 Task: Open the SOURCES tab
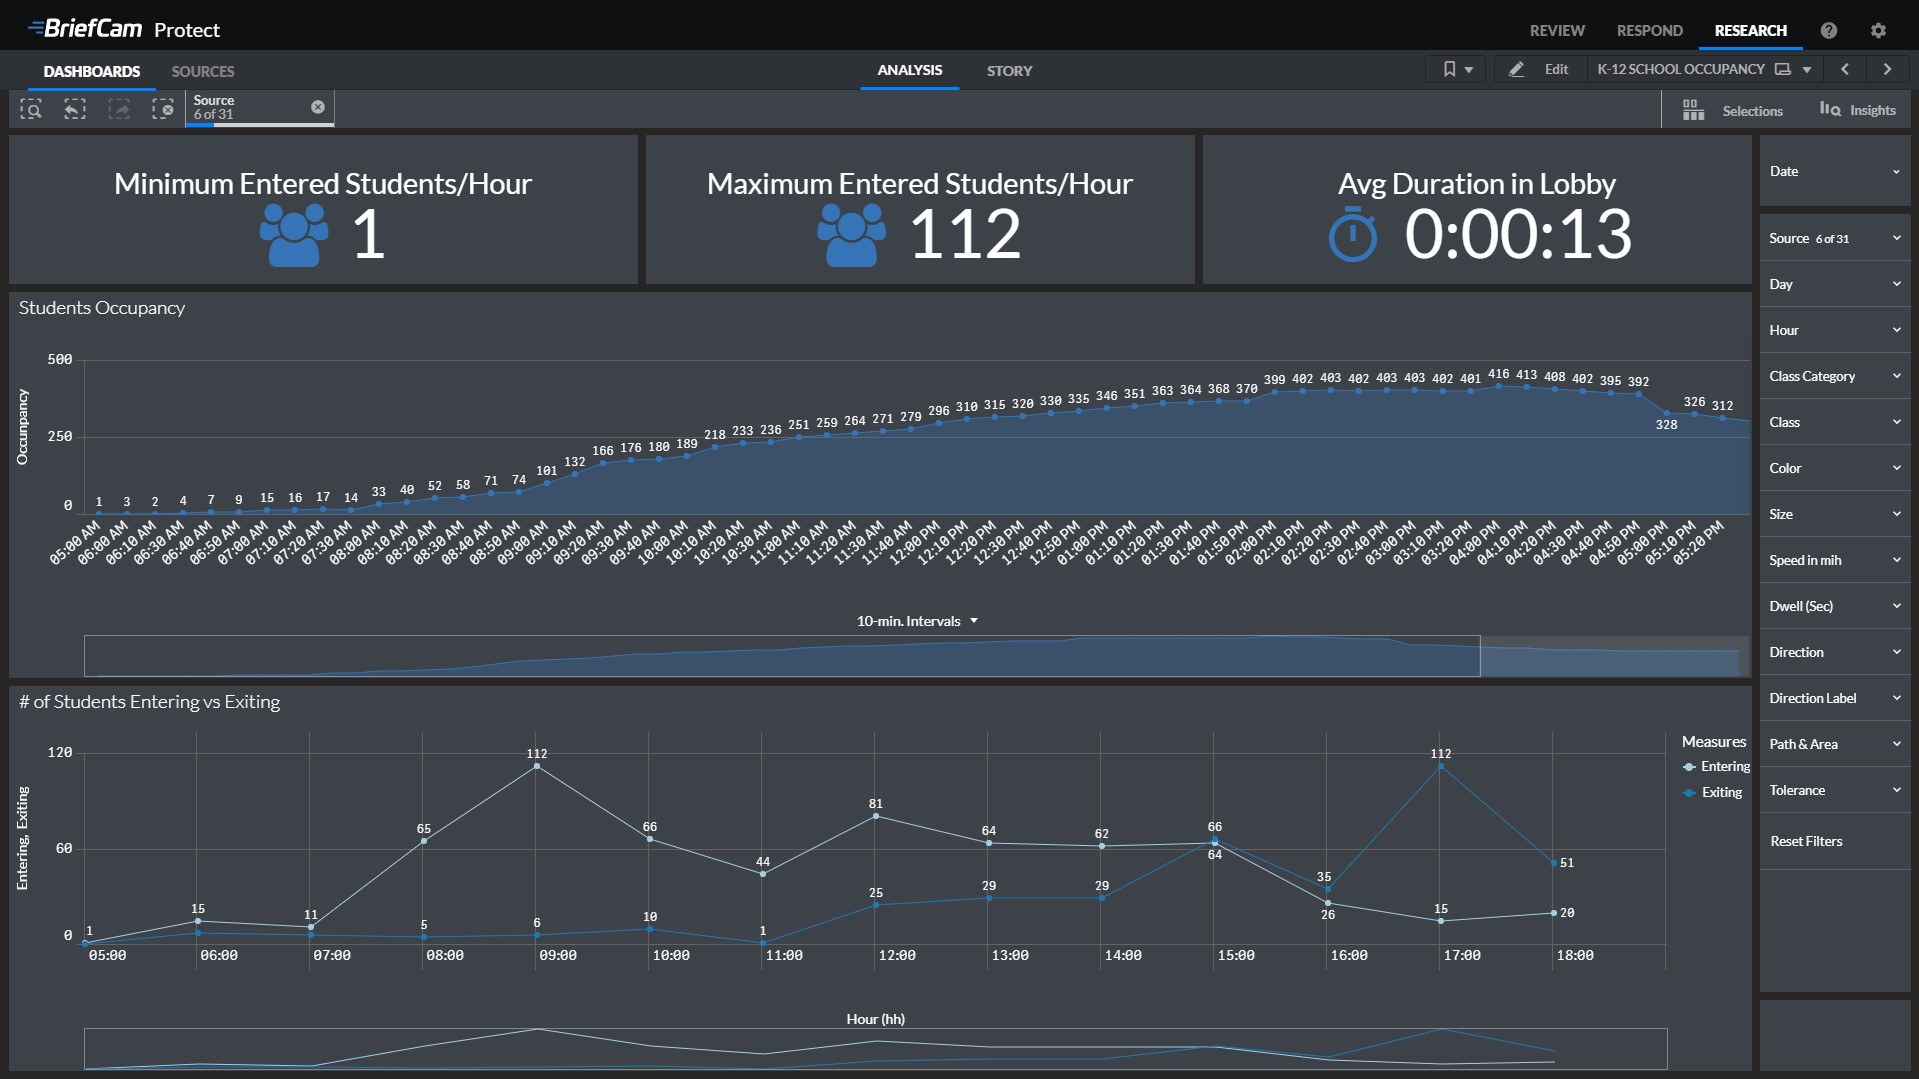click(x=203, y=71)
